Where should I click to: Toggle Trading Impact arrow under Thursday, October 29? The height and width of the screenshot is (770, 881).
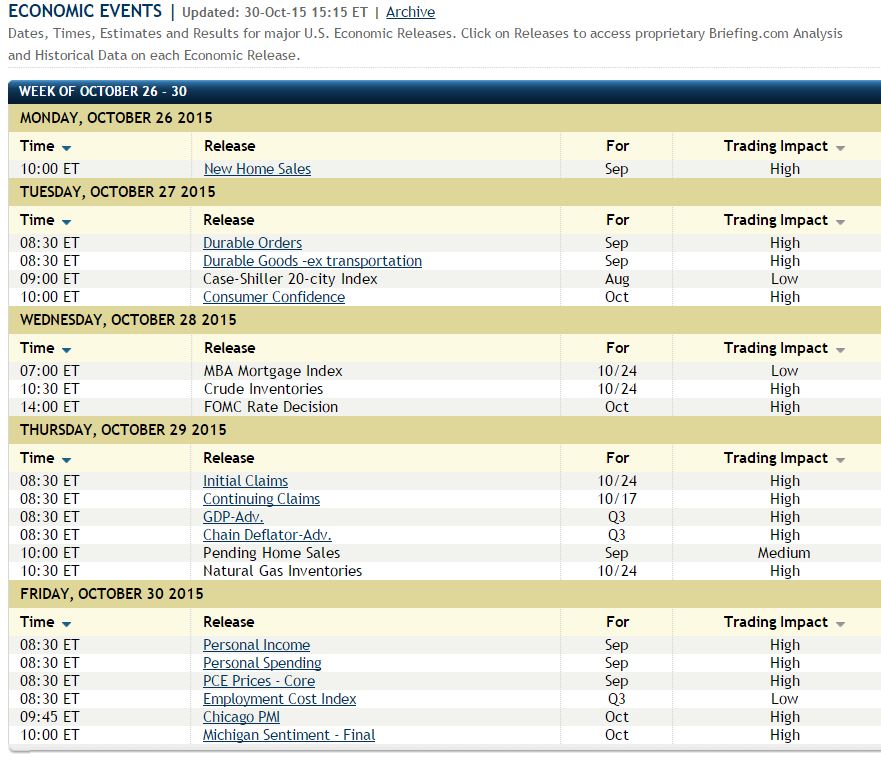(840, 460)
